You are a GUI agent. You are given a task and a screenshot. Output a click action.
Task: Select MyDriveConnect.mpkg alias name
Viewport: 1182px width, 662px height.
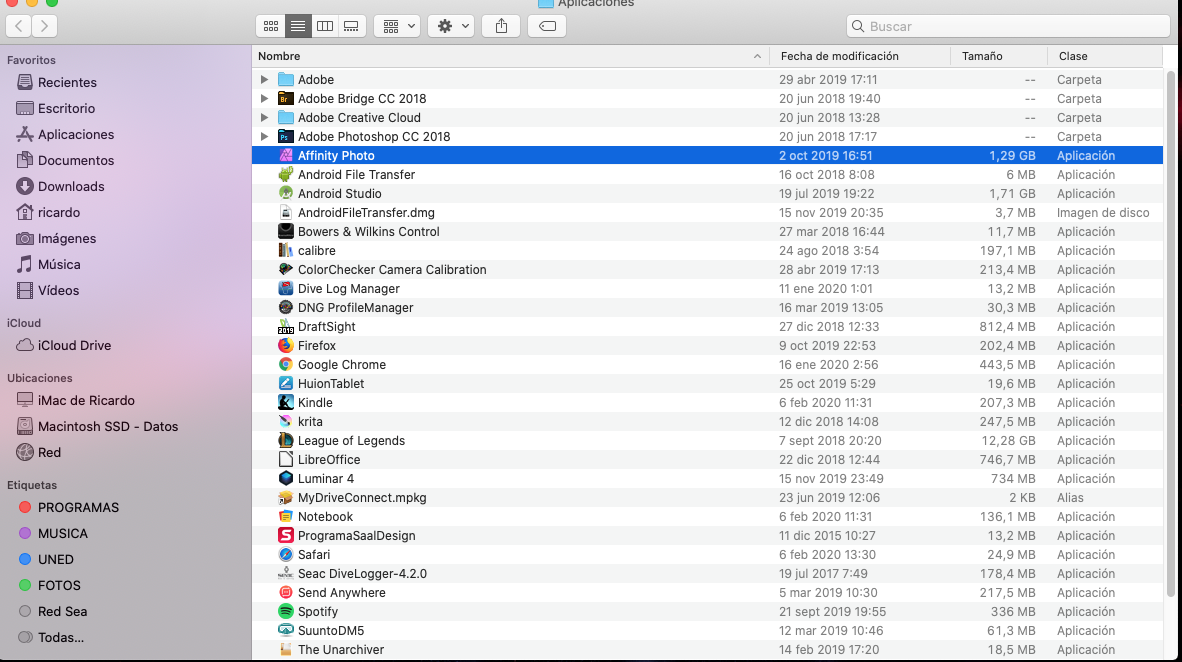pos(362,498)
